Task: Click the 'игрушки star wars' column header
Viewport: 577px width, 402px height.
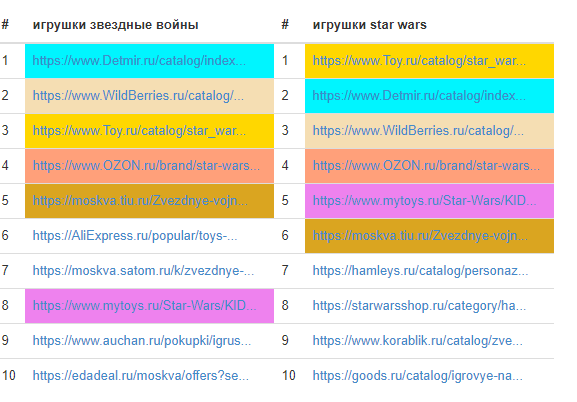Action: pyautogui.click(x=369, y=25)
